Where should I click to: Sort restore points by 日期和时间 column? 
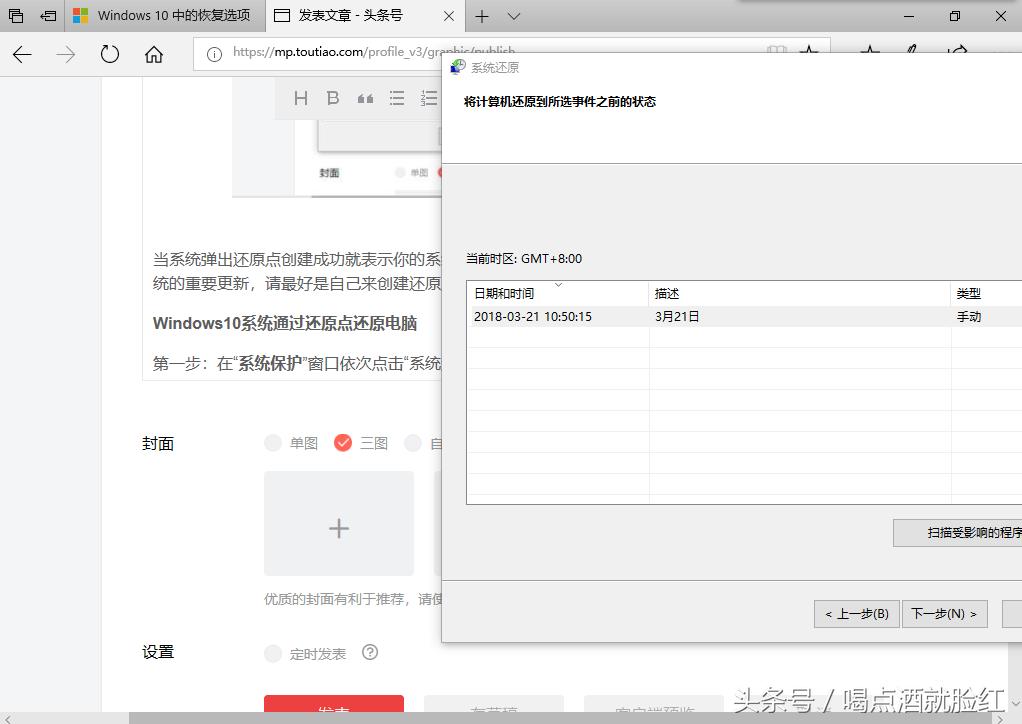tap(506, 293)
